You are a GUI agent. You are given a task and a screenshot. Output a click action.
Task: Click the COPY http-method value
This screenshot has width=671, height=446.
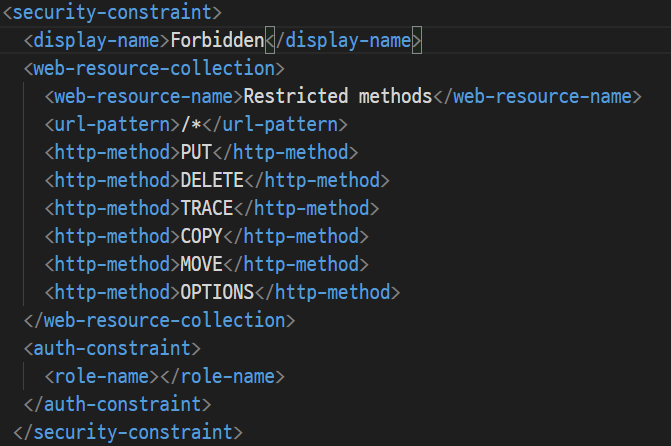point(201,236)
